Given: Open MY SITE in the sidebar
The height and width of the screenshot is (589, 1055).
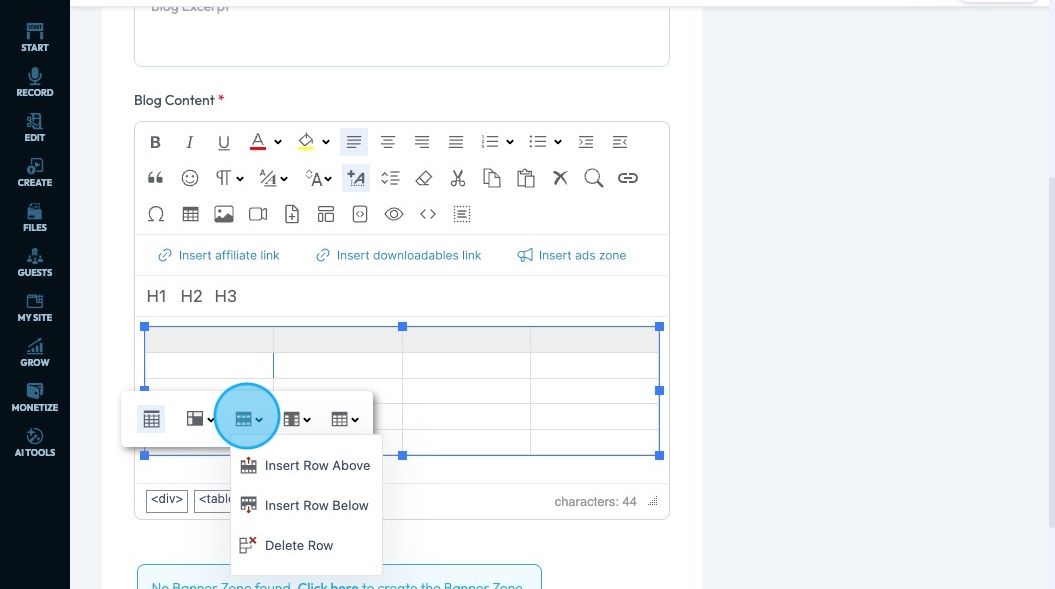Looking at the screenshot, I should [34, 308].
